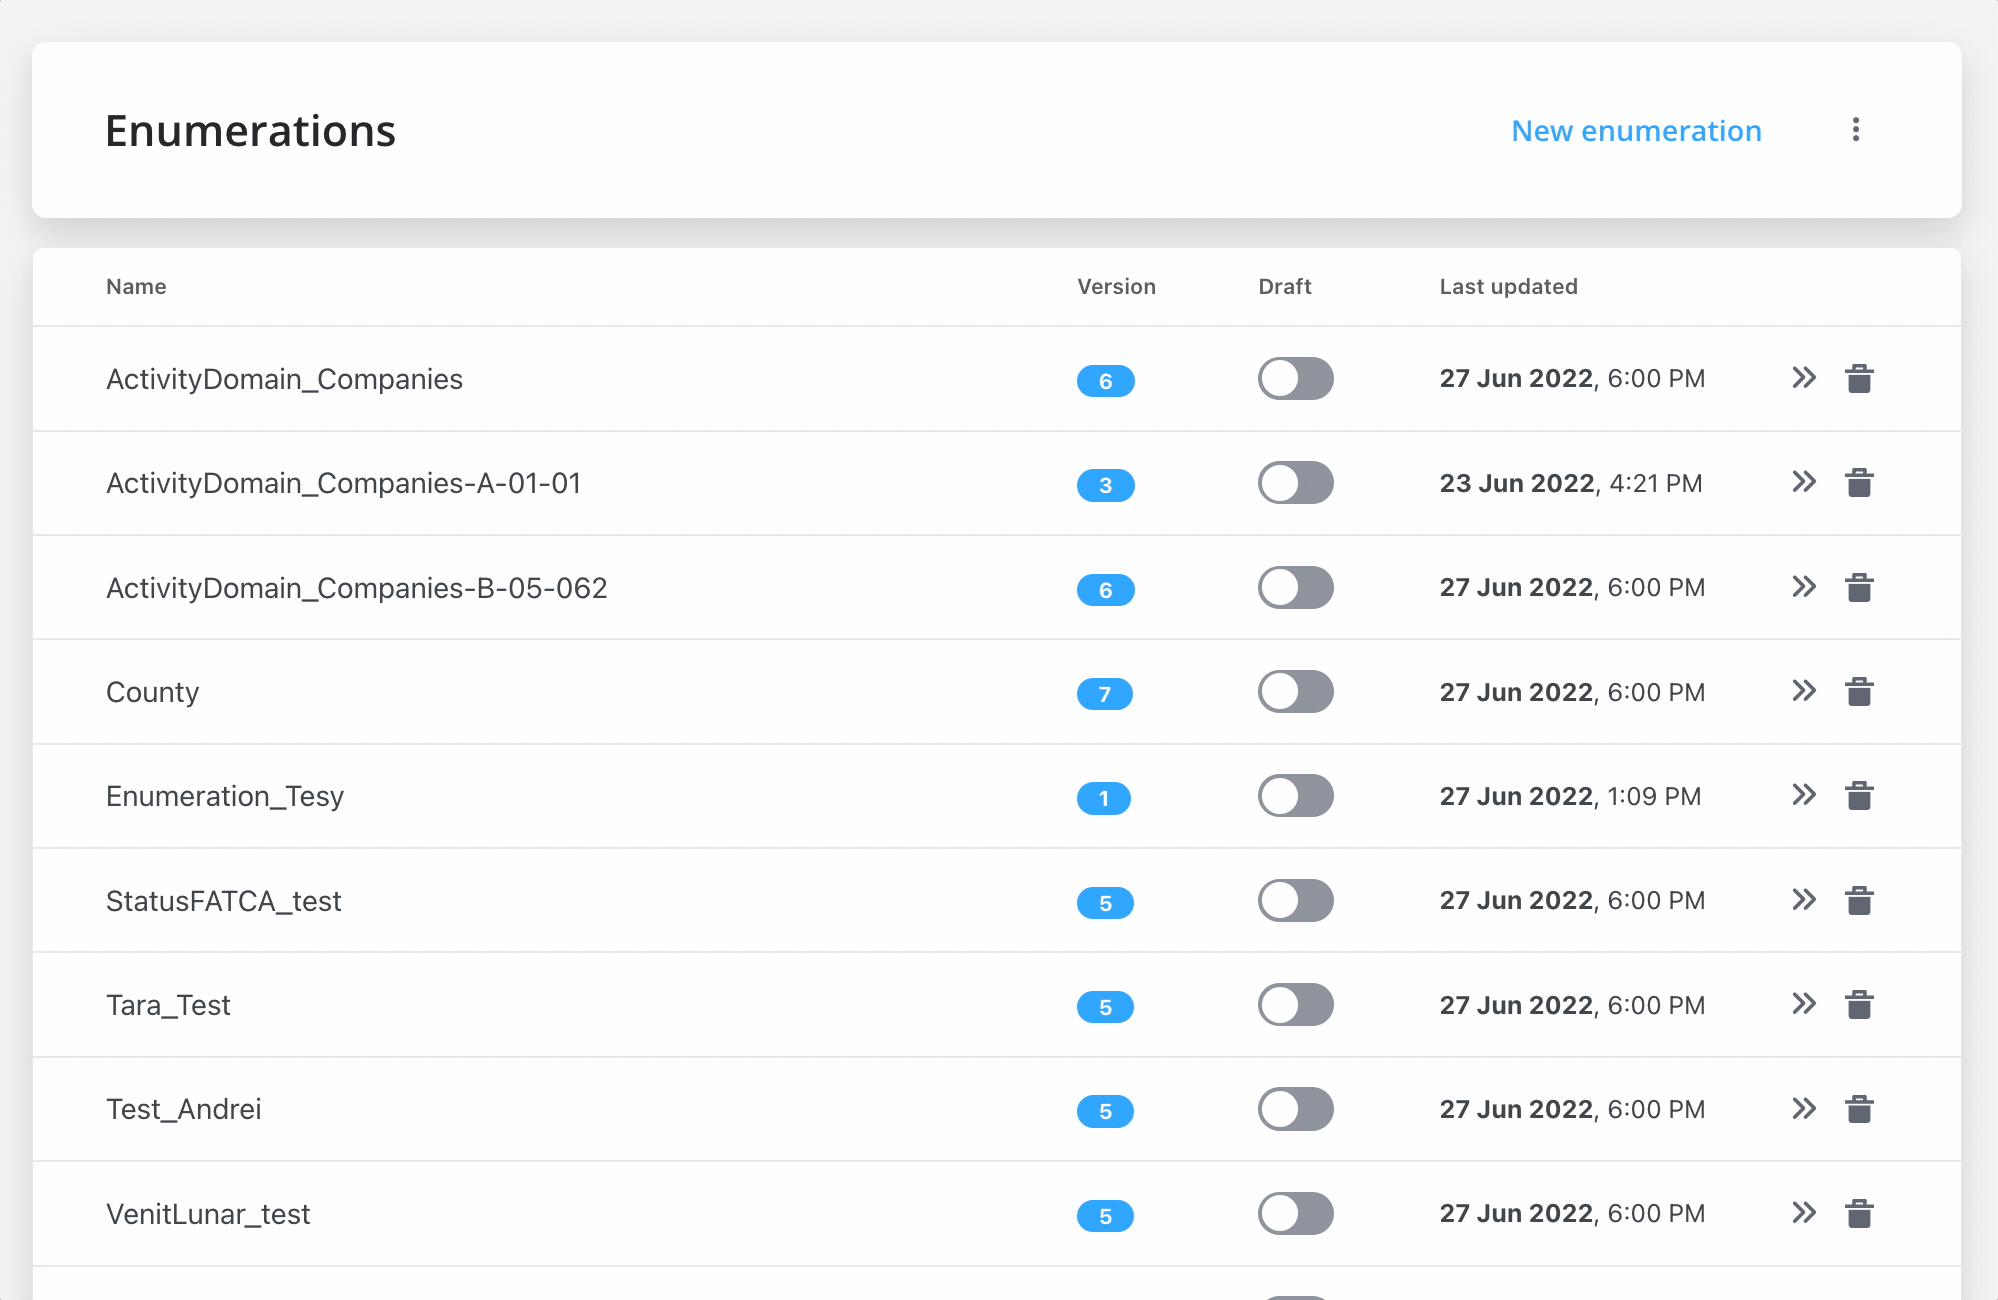
Task: Open Enumeration_Tesy with double chevron
Action: tap(1804, 795)
